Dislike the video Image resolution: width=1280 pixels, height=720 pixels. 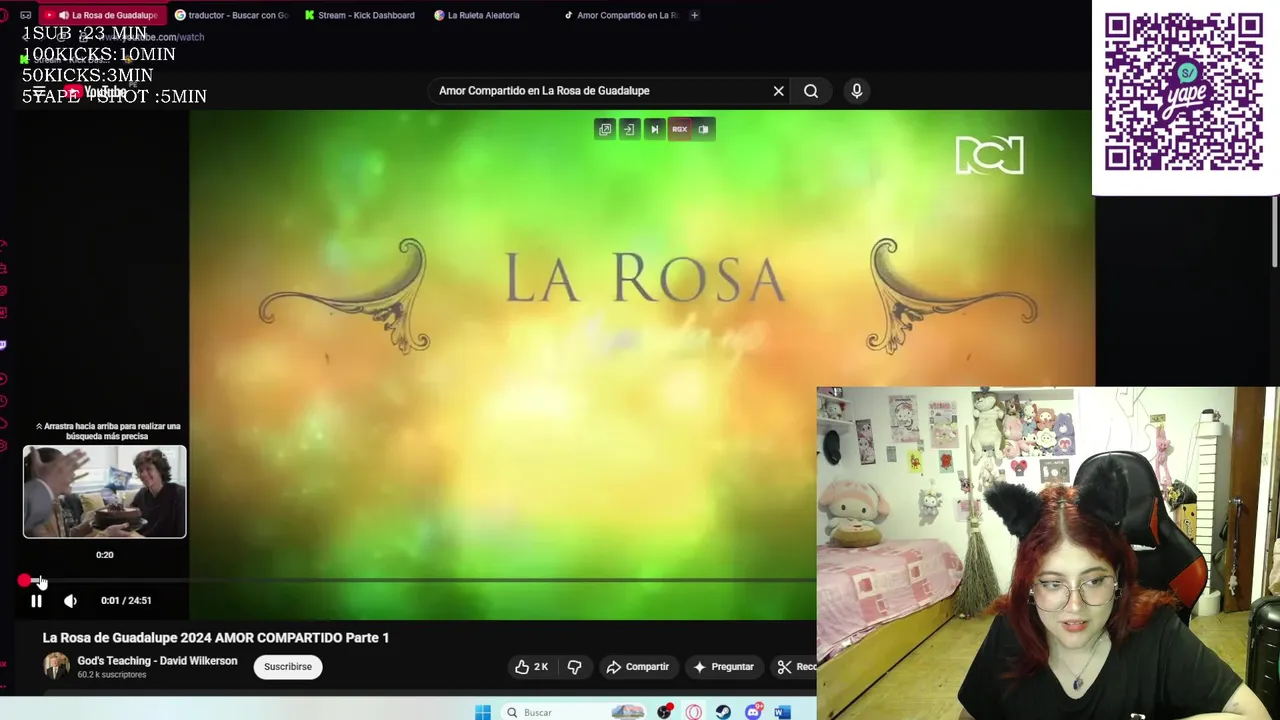pos(574,667)
